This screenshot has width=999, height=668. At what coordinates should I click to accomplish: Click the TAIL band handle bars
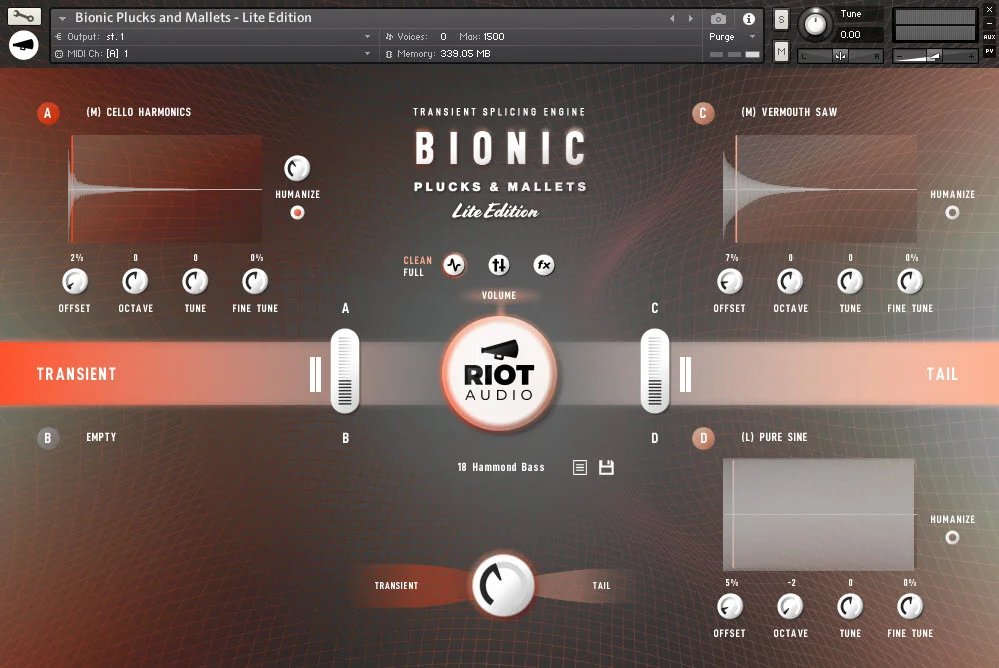pyautogui.click(x=686, y=374)
